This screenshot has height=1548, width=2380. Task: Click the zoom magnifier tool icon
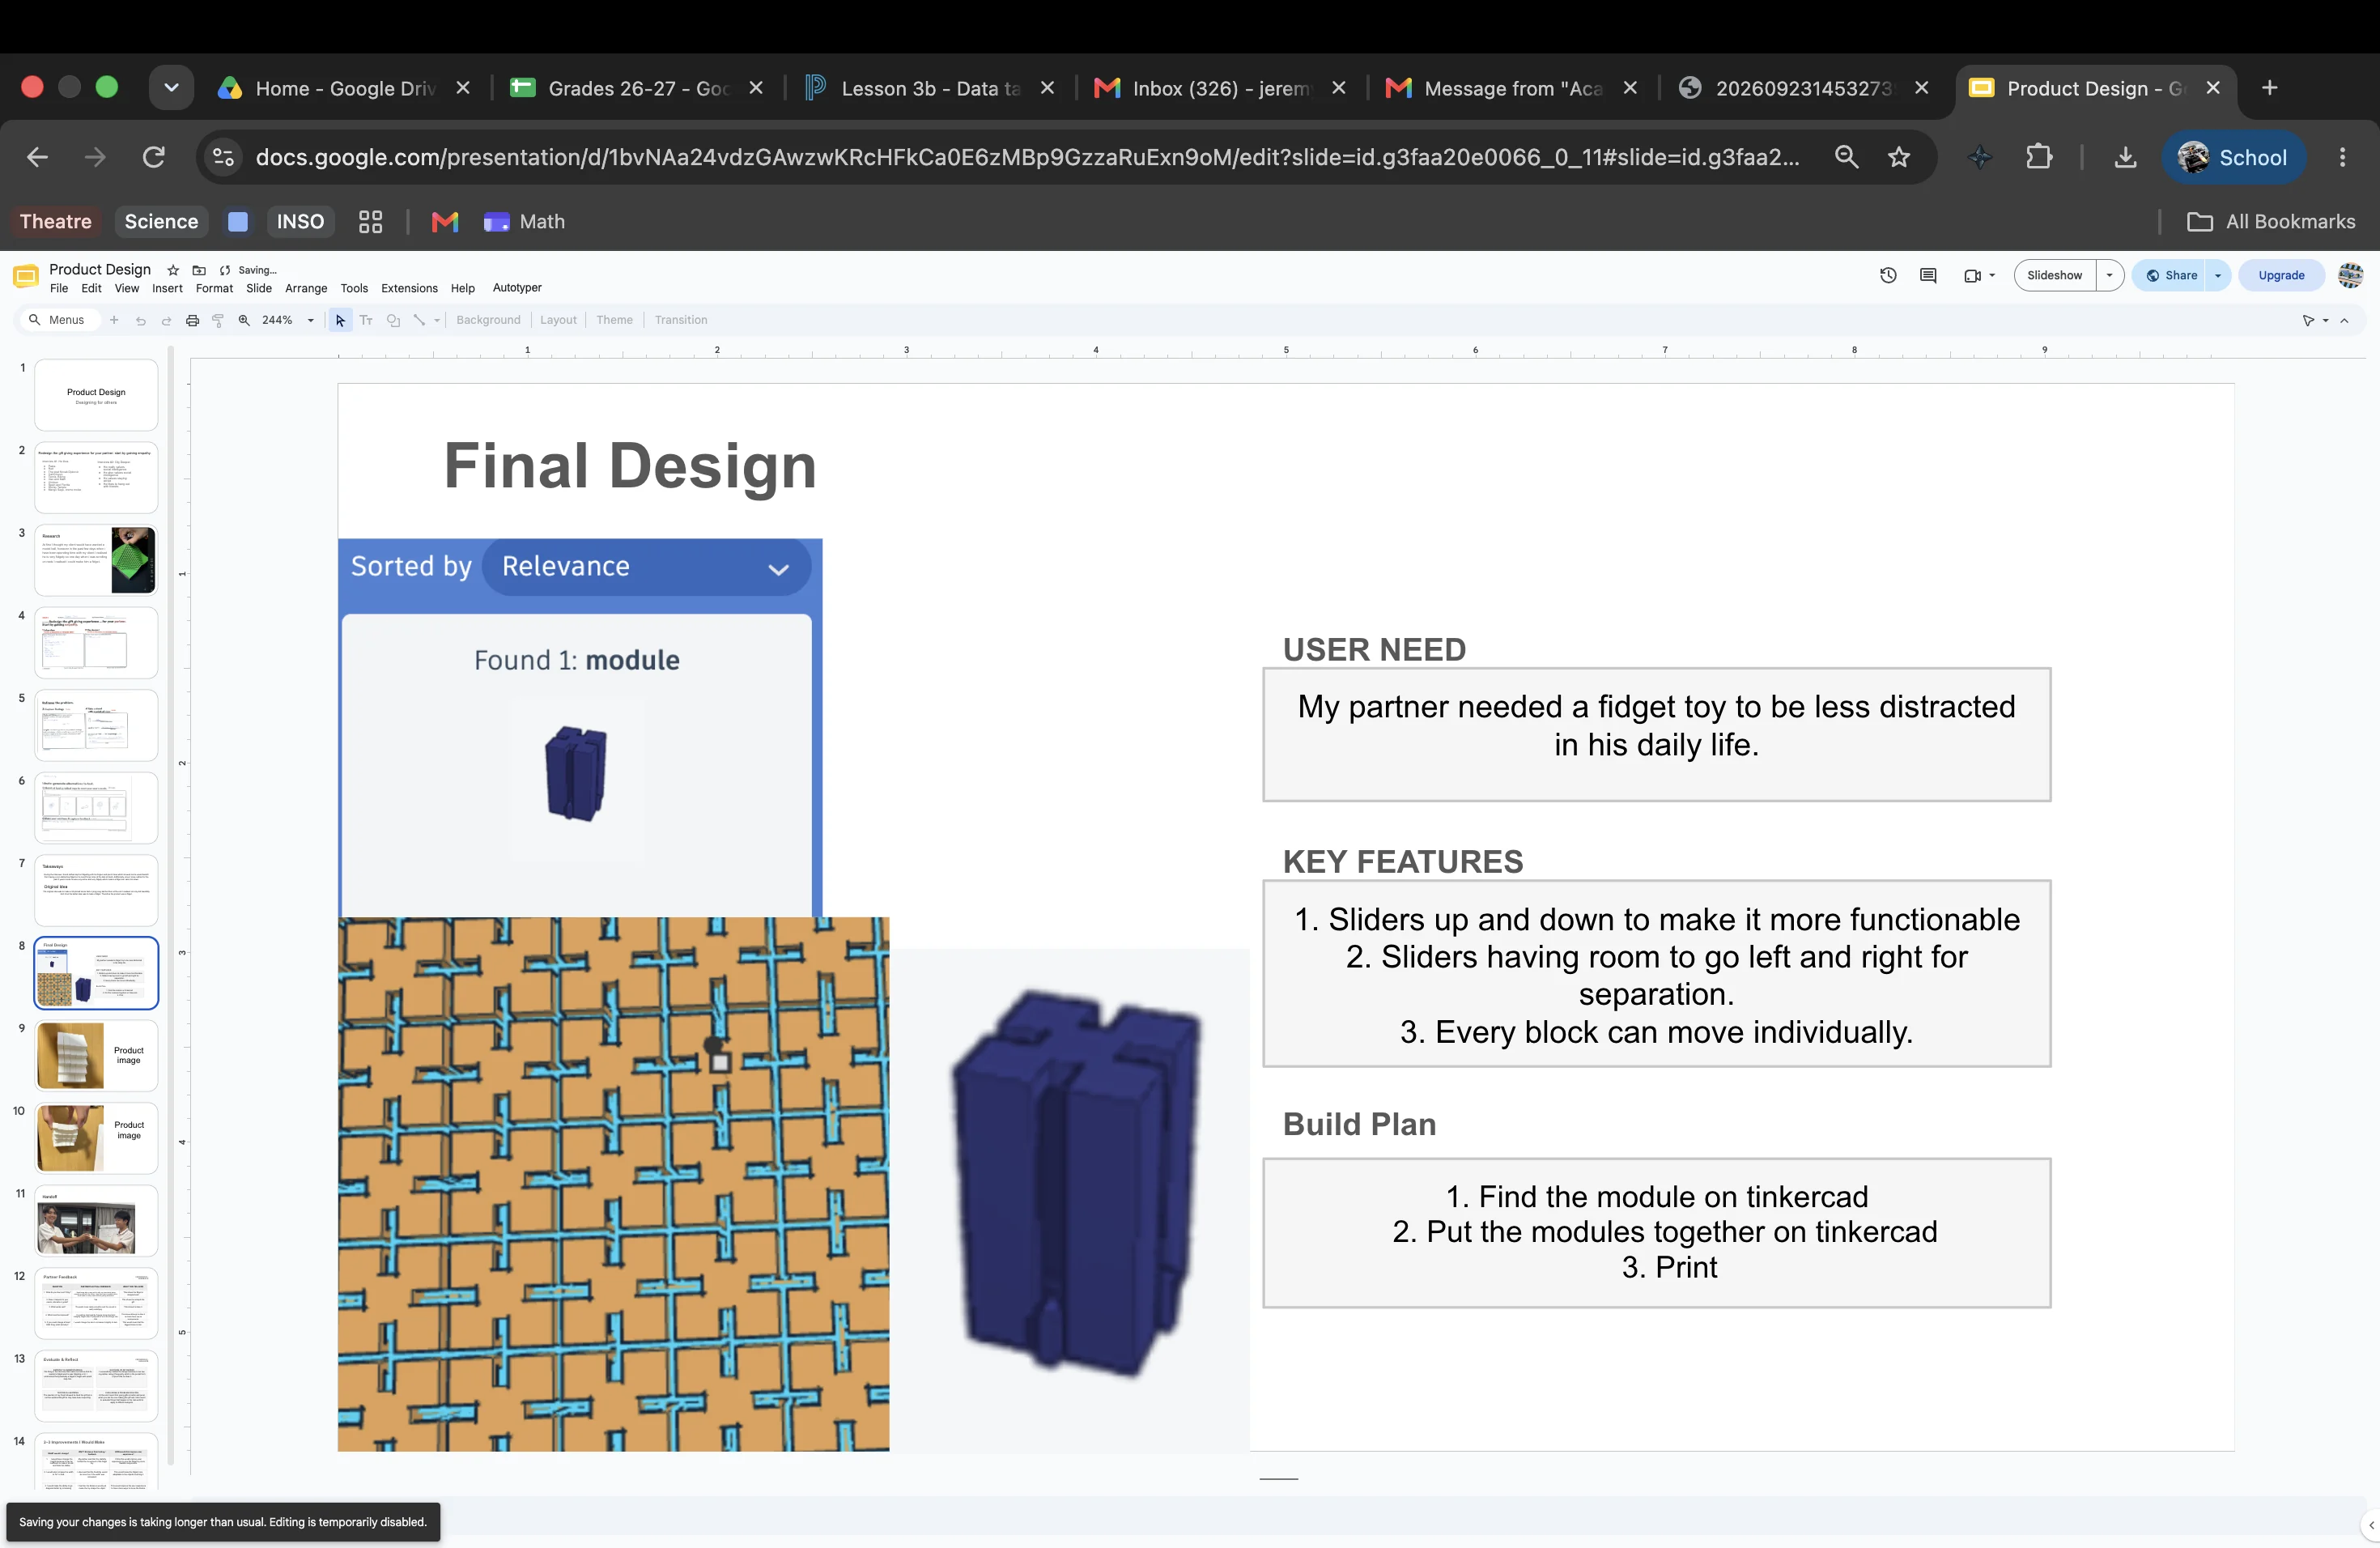(x=244, y=320)
